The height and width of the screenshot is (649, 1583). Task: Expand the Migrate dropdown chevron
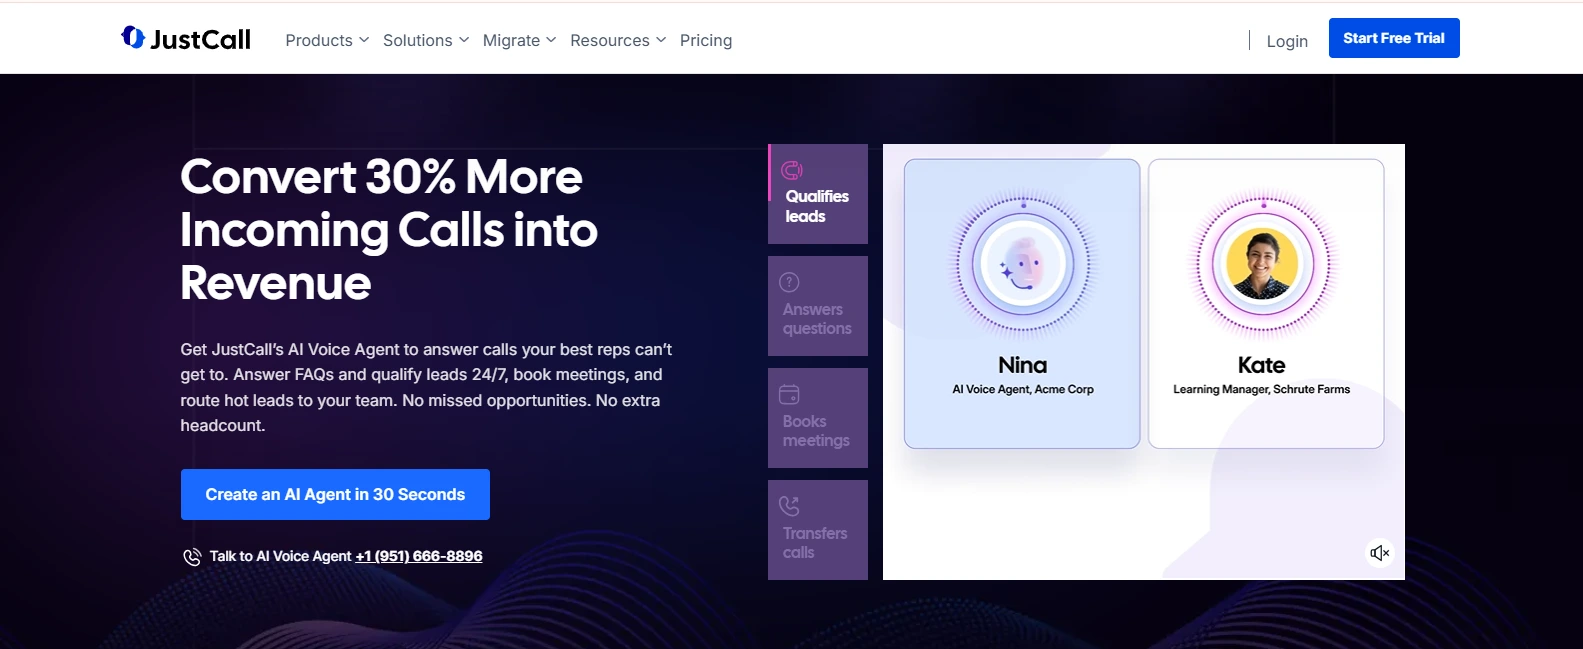pos(551,40)
